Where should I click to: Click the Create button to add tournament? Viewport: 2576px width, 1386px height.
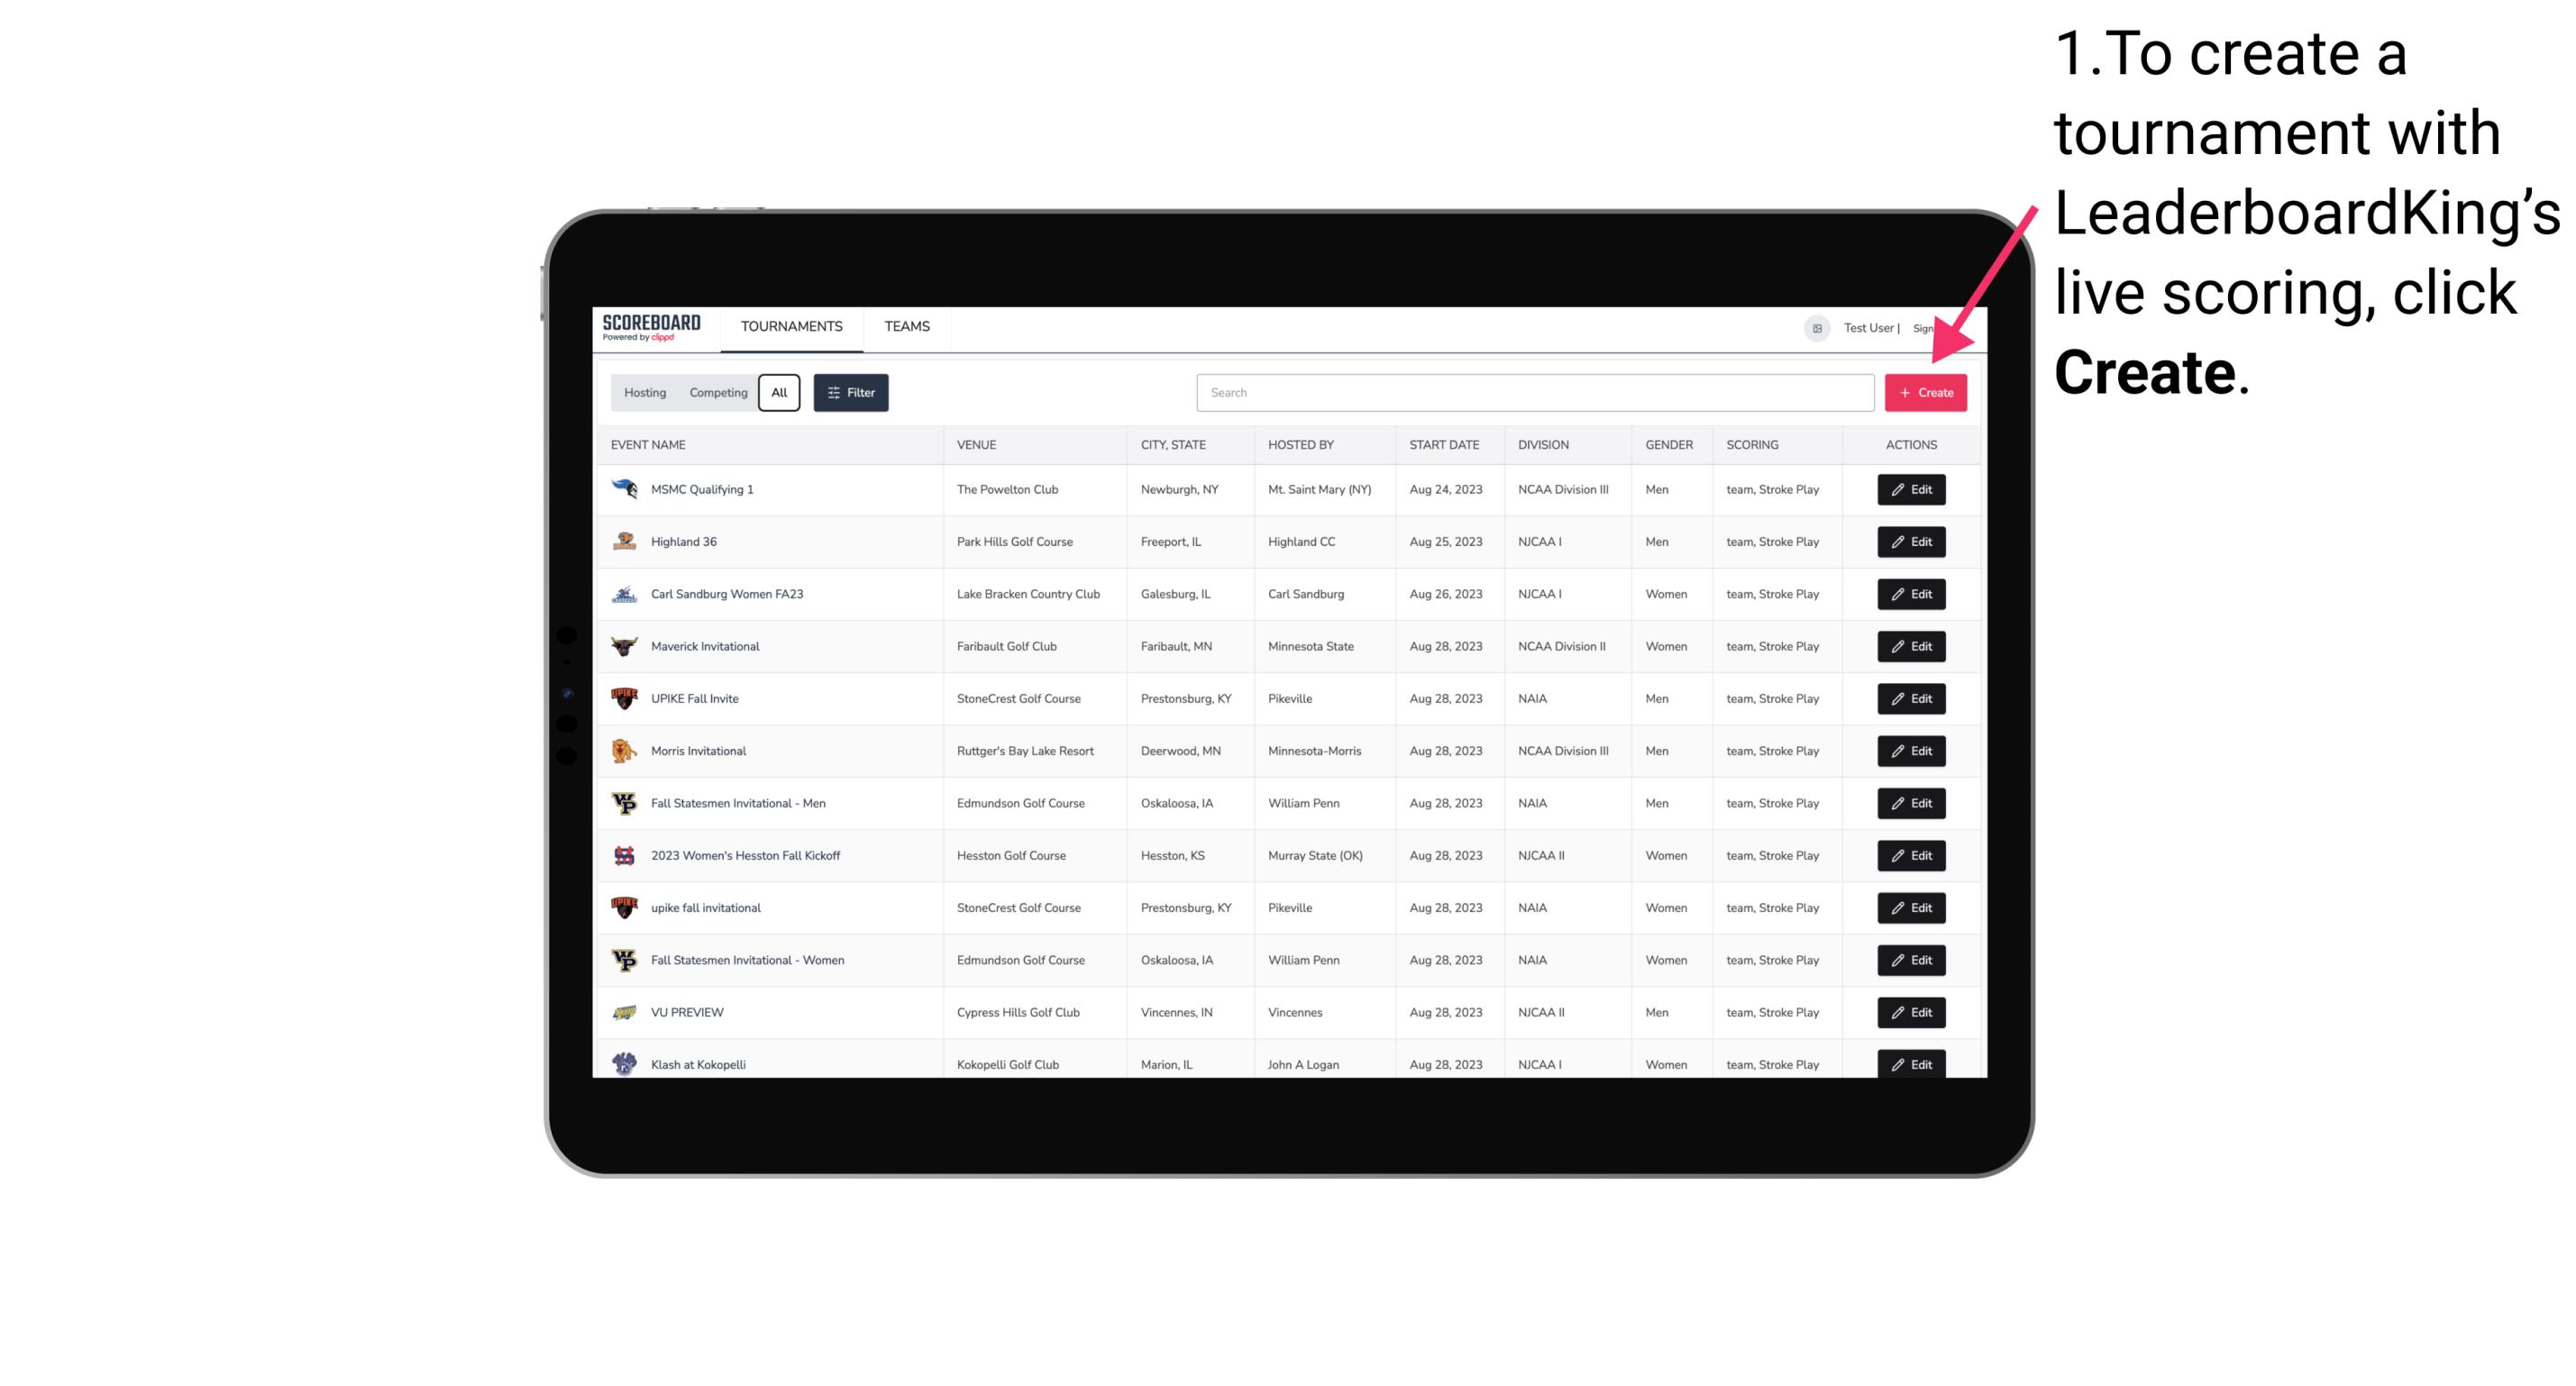(x=1925, y=393)
